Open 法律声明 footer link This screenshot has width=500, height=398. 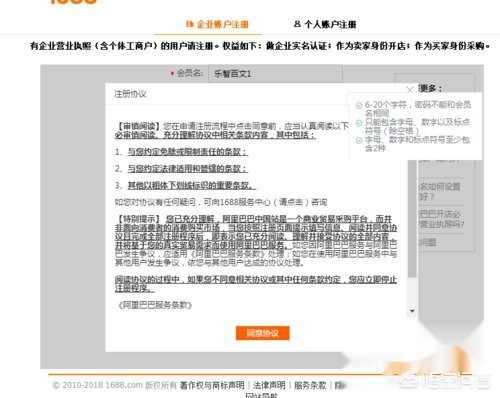click(x=269, y=385)
